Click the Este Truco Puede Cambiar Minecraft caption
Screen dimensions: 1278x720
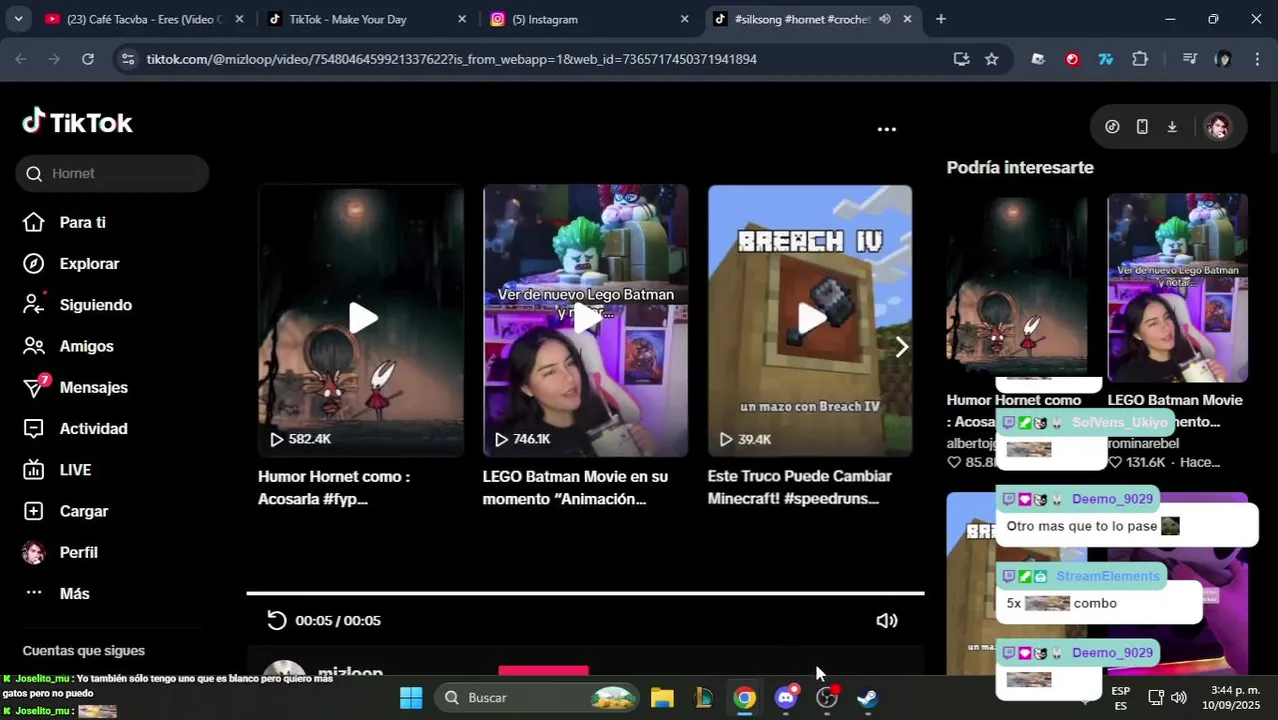pos(799,487)
